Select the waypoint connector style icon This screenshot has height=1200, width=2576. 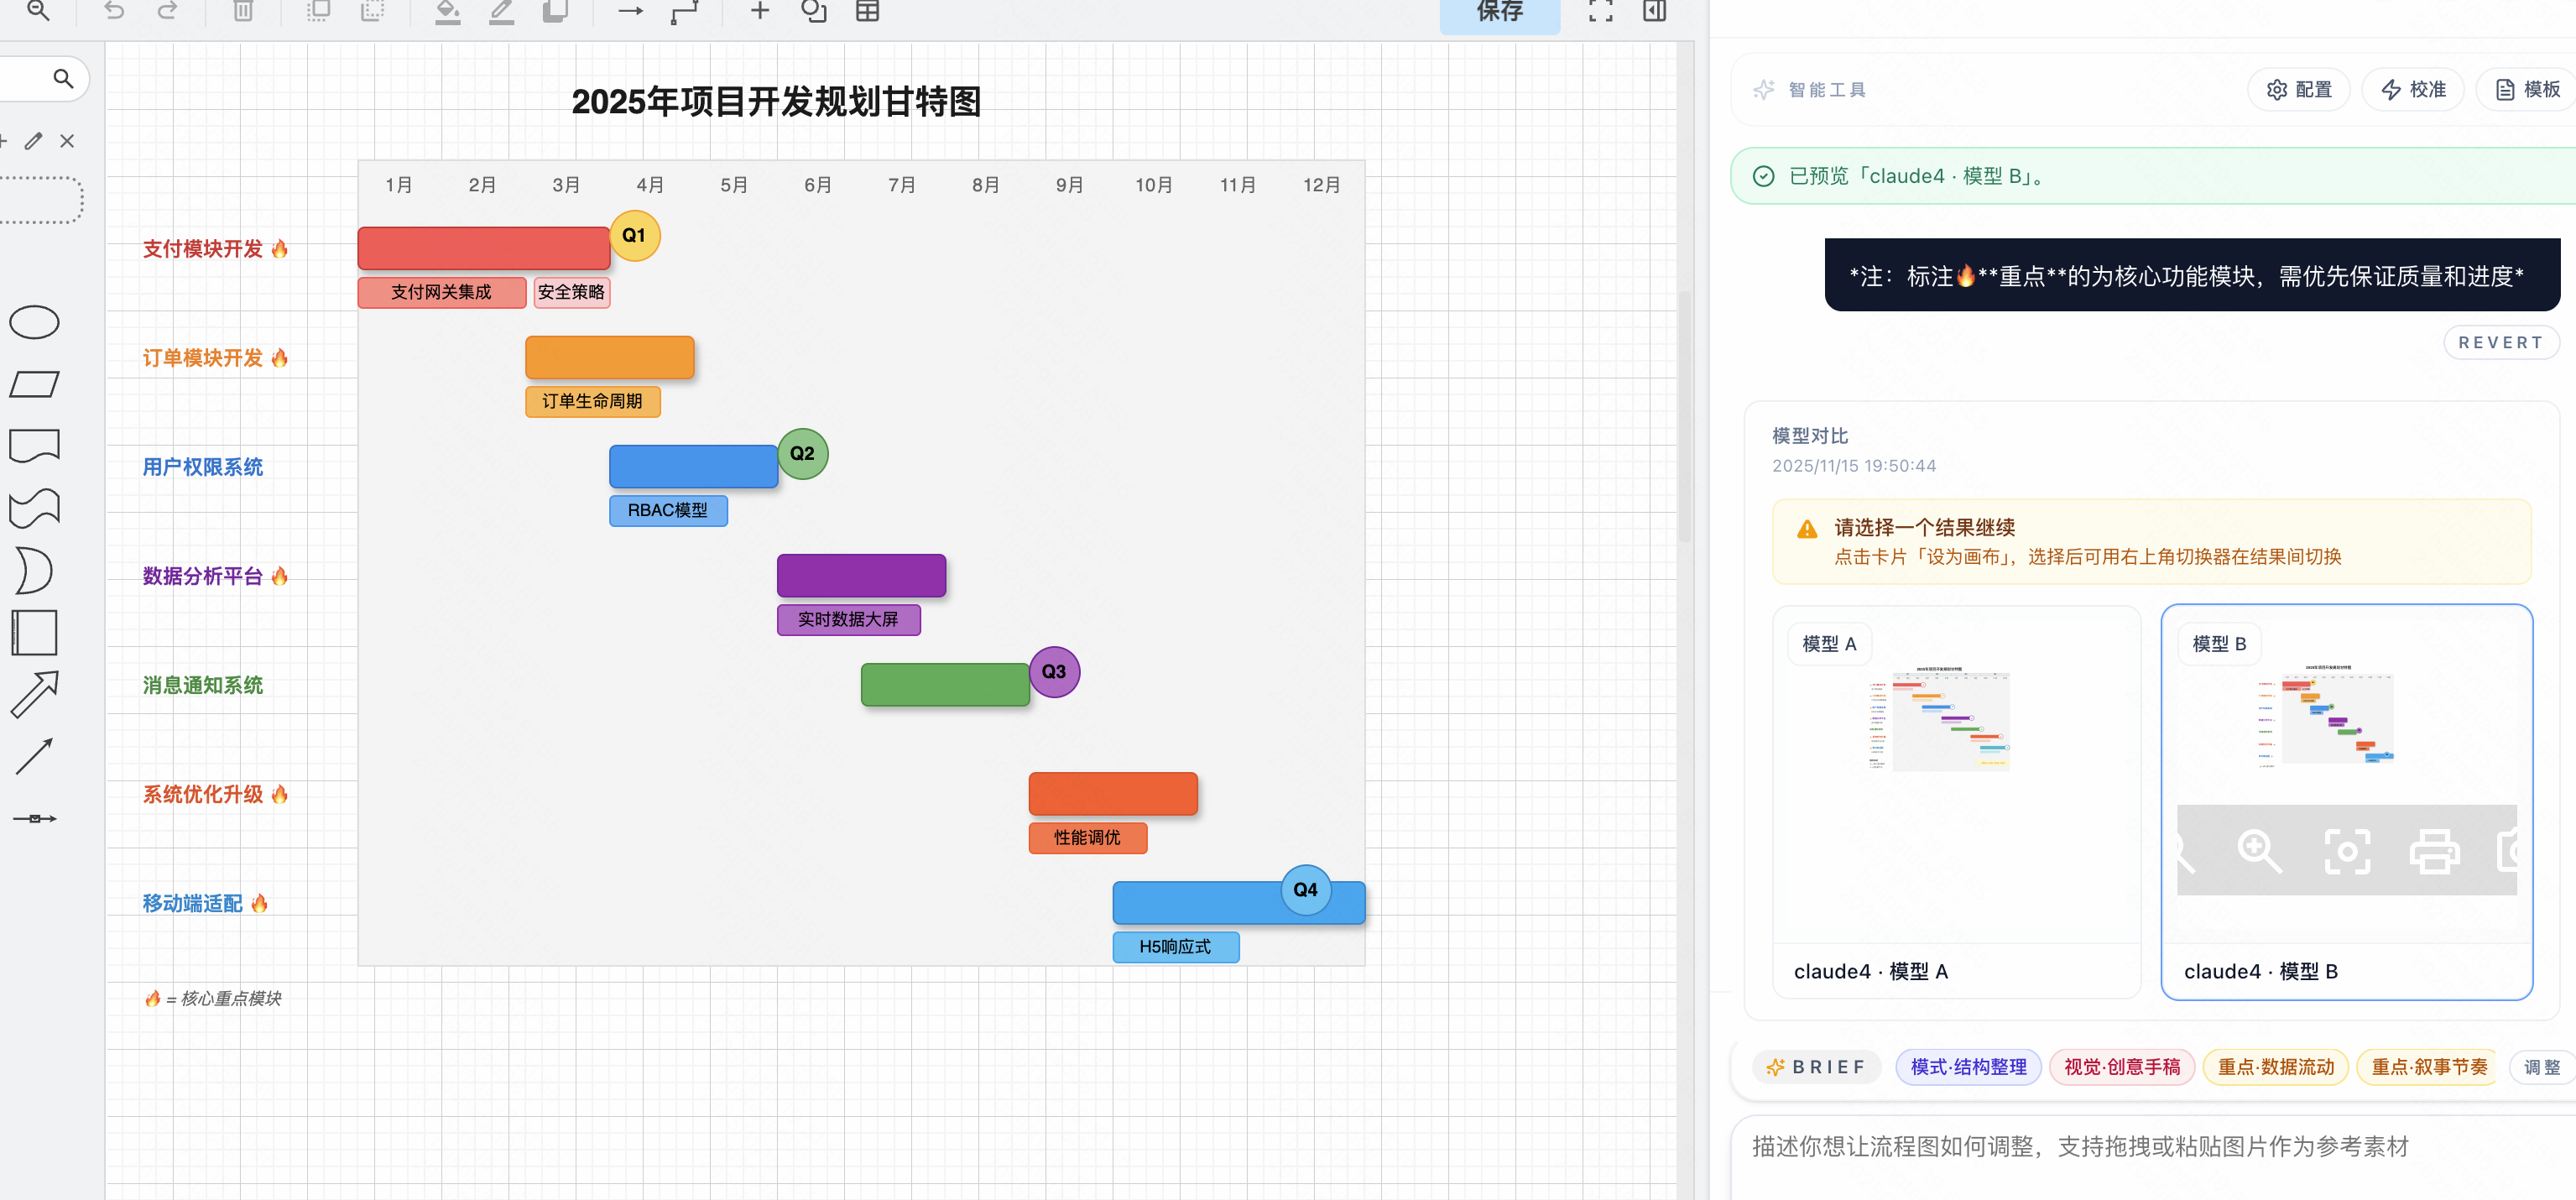pyautogui.click(x=685, y=12)
